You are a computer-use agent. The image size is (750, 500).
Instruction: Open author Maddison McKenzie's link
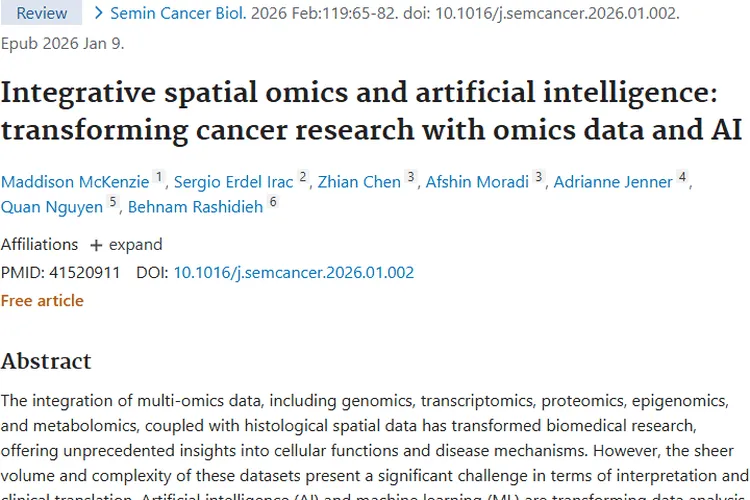pyautogui.click(x=75, y=181)
